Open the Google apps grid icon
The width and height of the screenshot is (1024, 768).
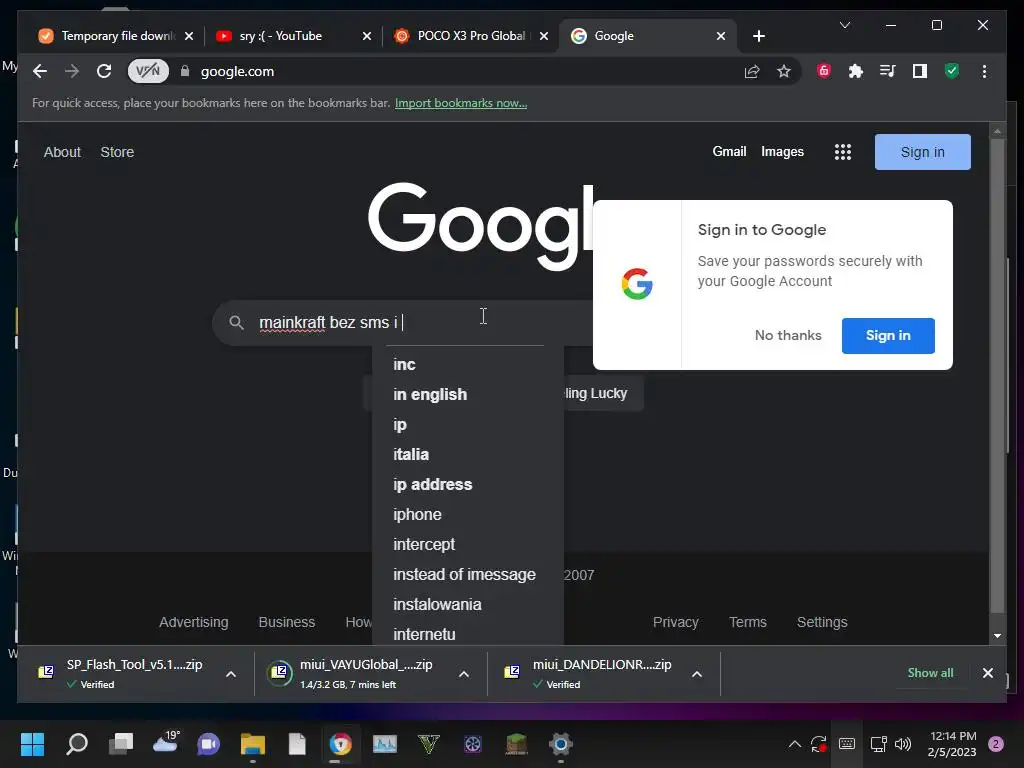click(843, 152)
